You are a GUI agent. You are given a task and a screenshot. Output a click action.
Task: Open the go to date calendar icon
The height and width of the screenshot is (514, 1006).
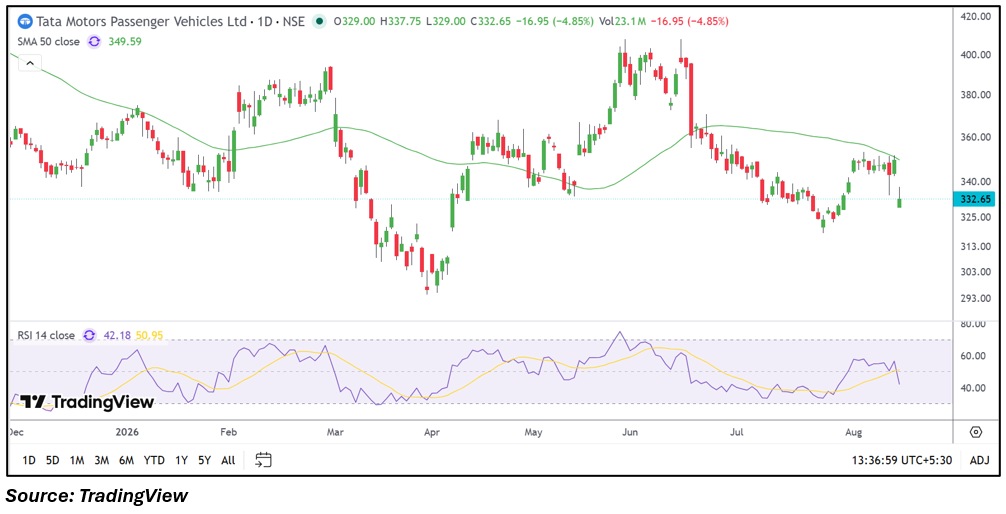click(263, 459)
